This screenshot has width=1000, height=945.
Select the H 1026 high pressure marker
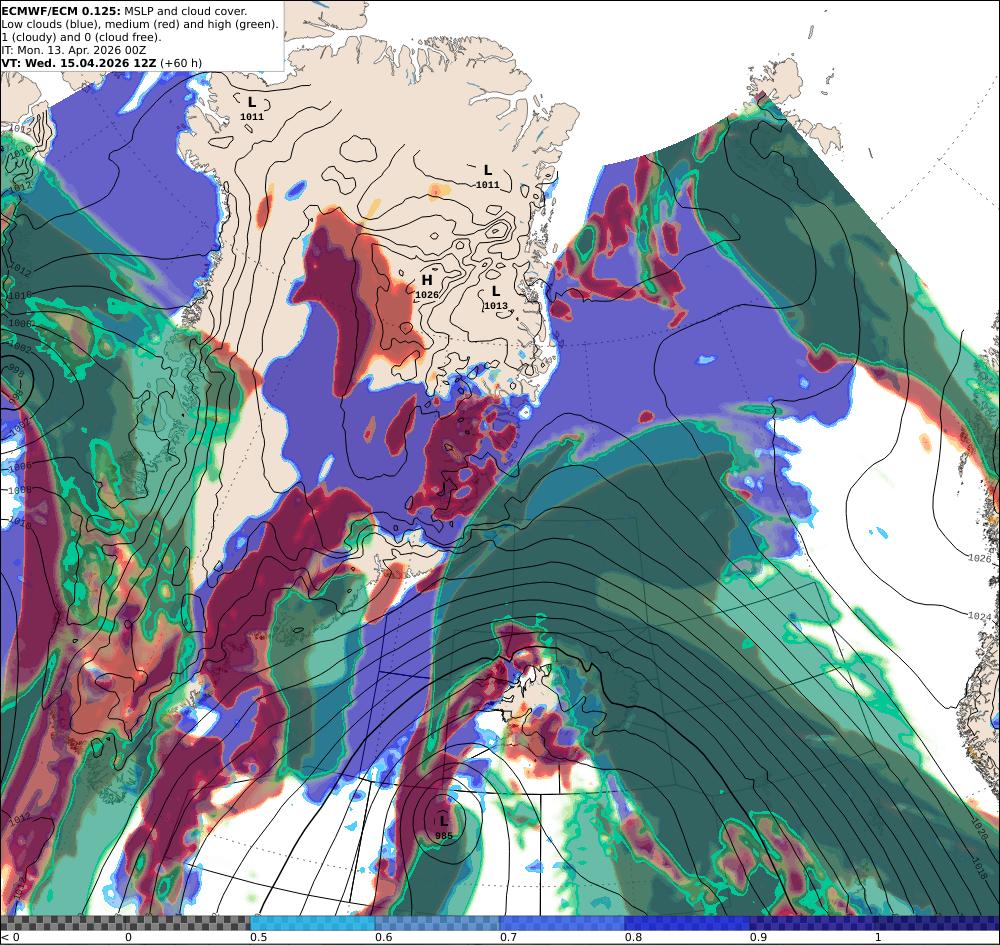tap(427, 286)
